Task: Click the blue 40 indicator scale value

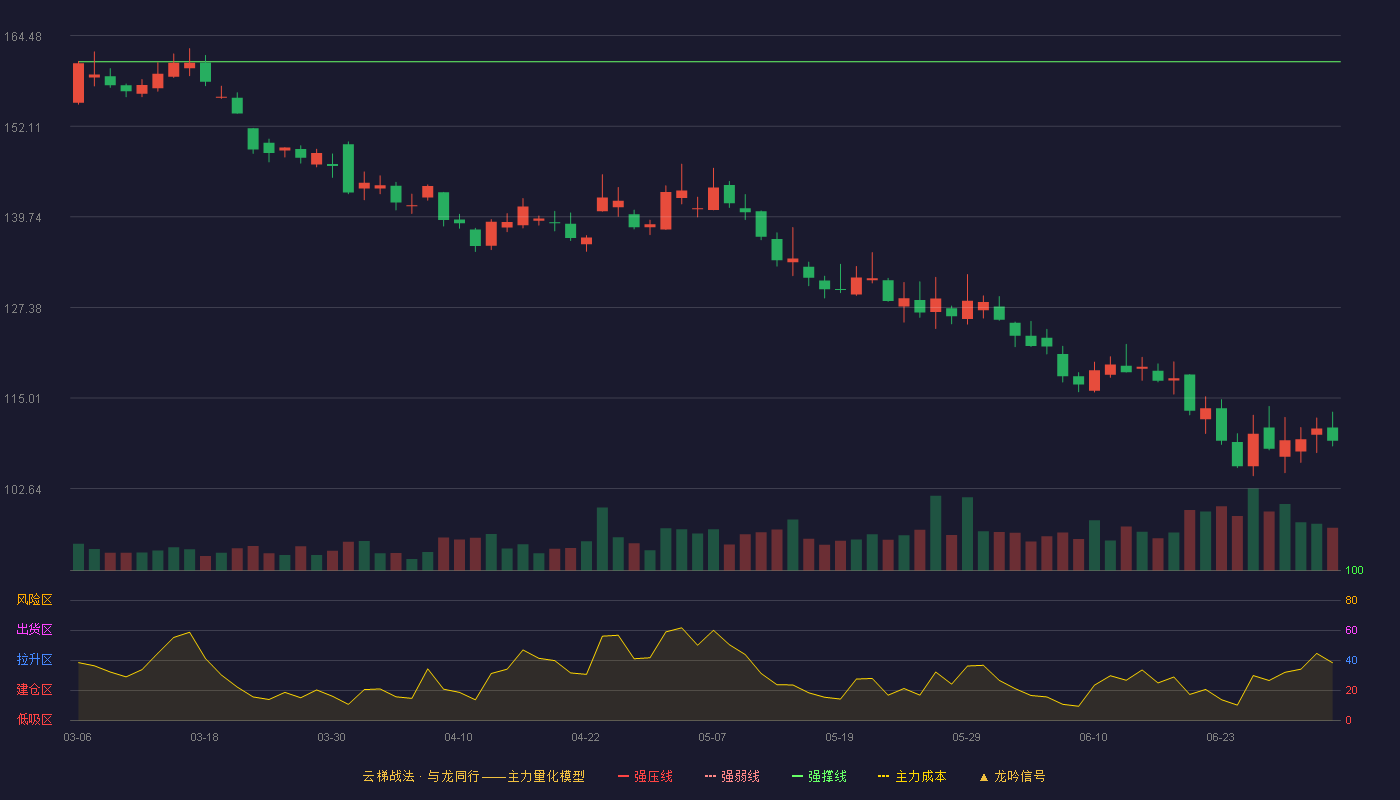Action: 1351,660
